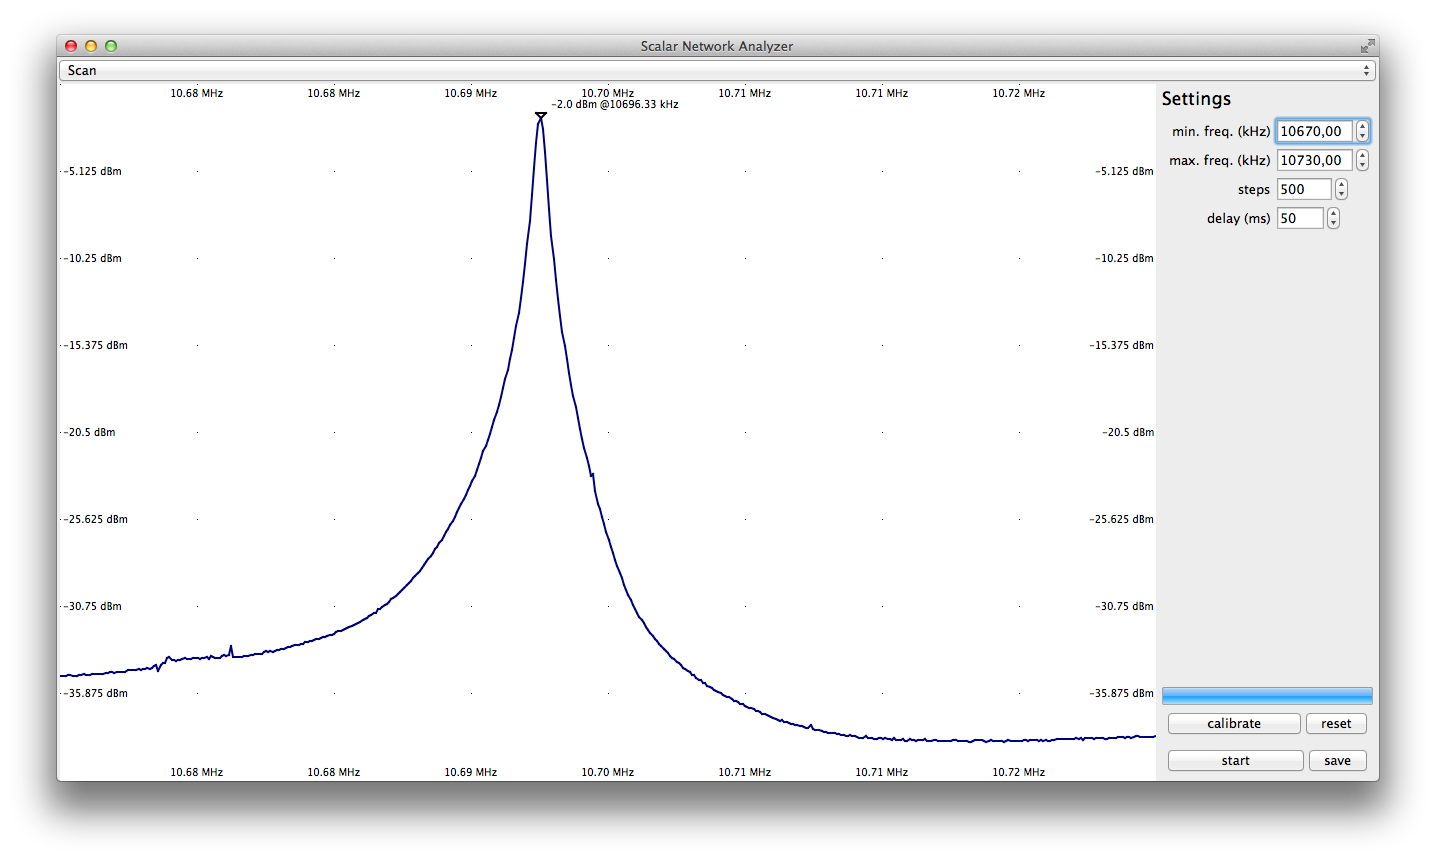Click the min. freq. stepper arrows

[x=1362, y=131]
